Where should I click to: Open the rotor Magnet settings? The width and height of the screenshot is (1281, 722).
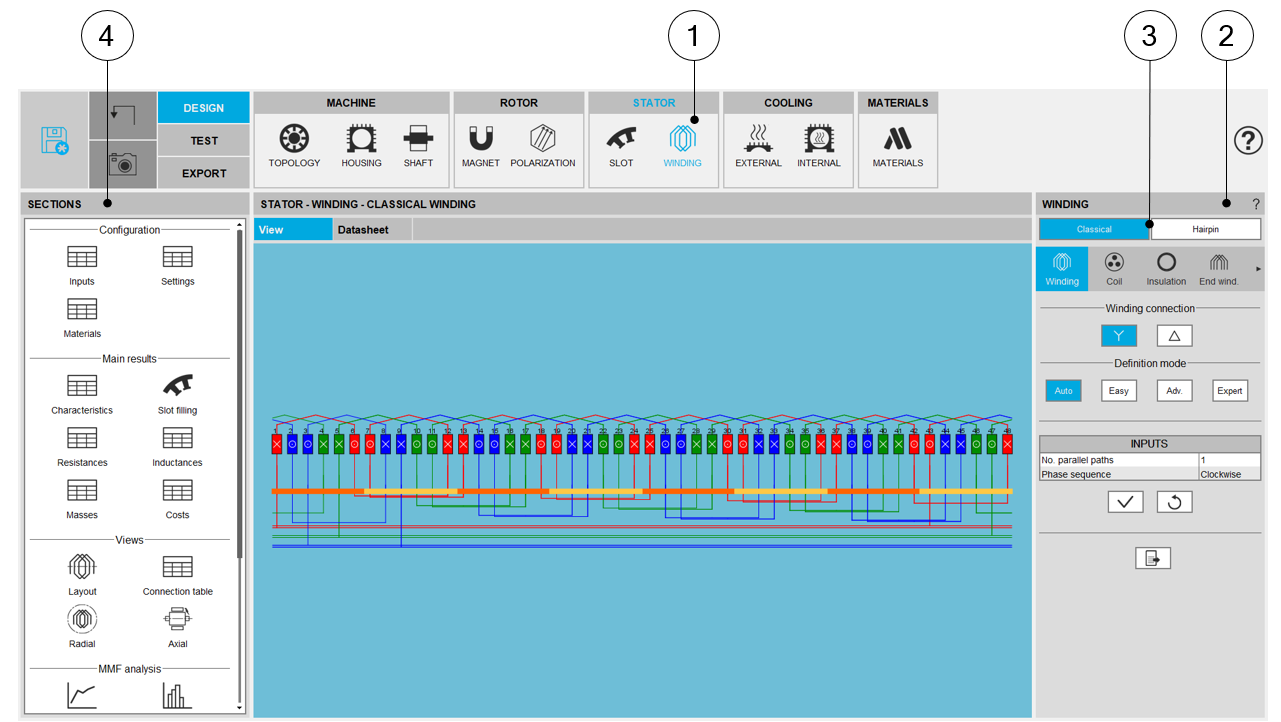pyautogui.click(x=481, y=146)
